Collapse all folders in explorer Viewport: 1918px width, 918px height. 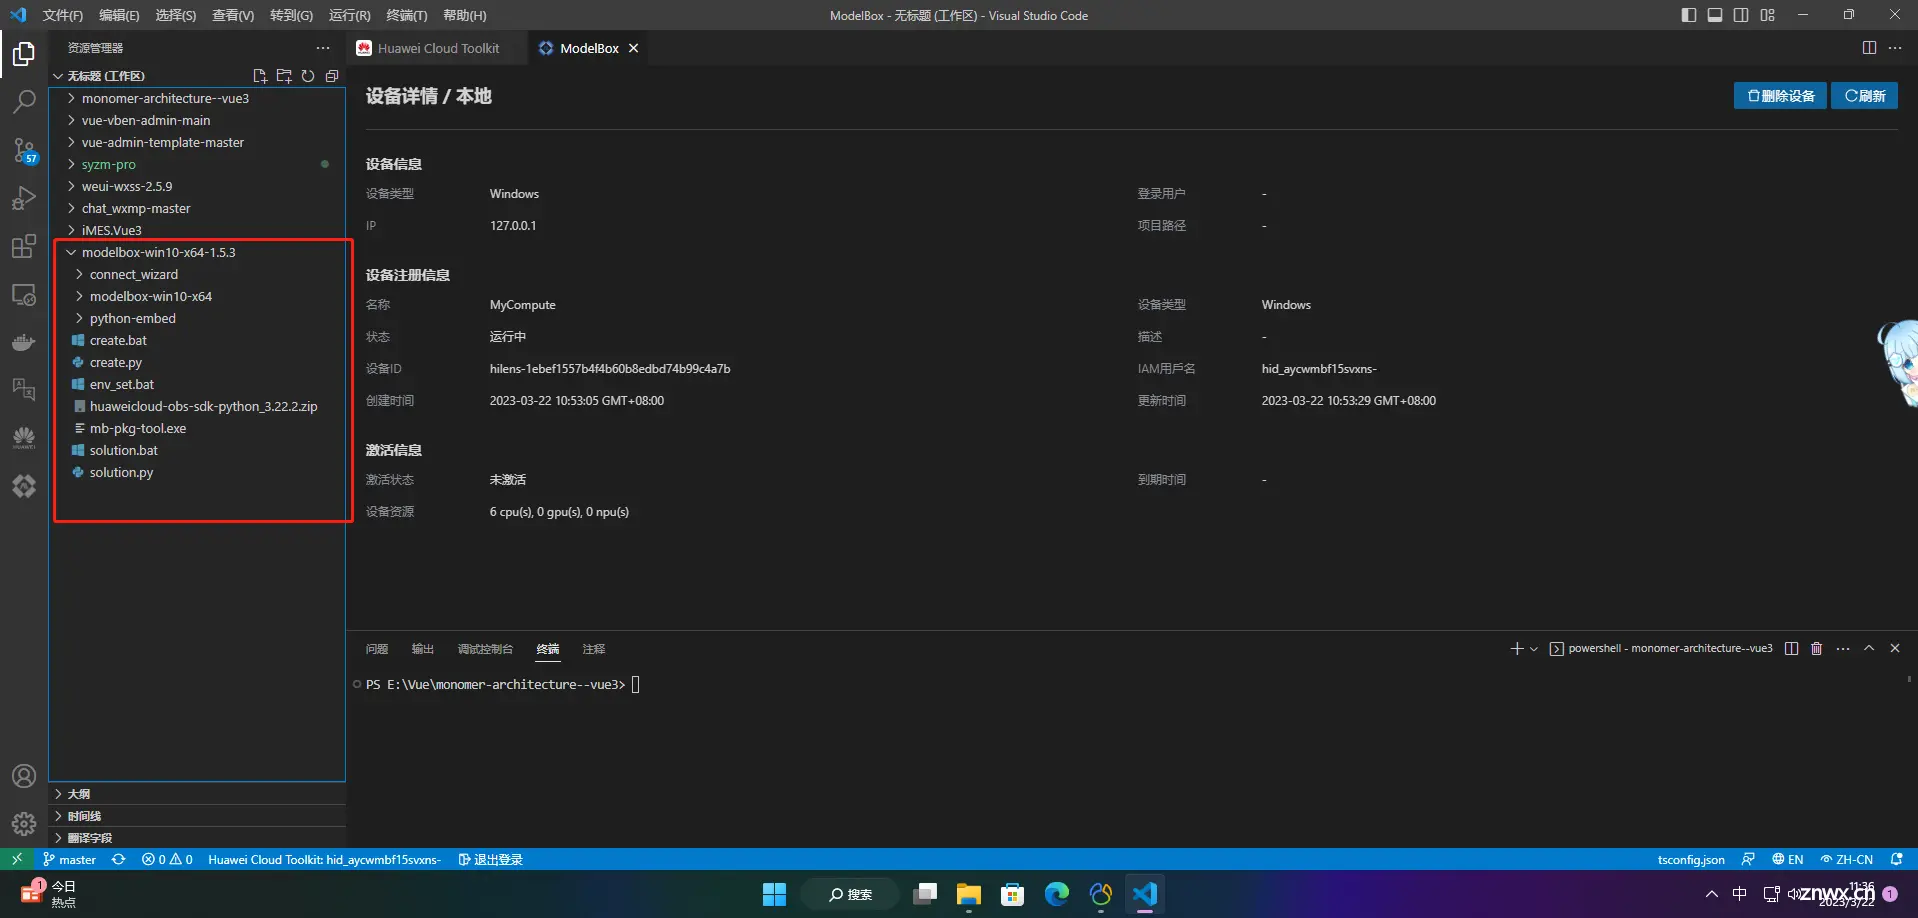coord(332,76)
